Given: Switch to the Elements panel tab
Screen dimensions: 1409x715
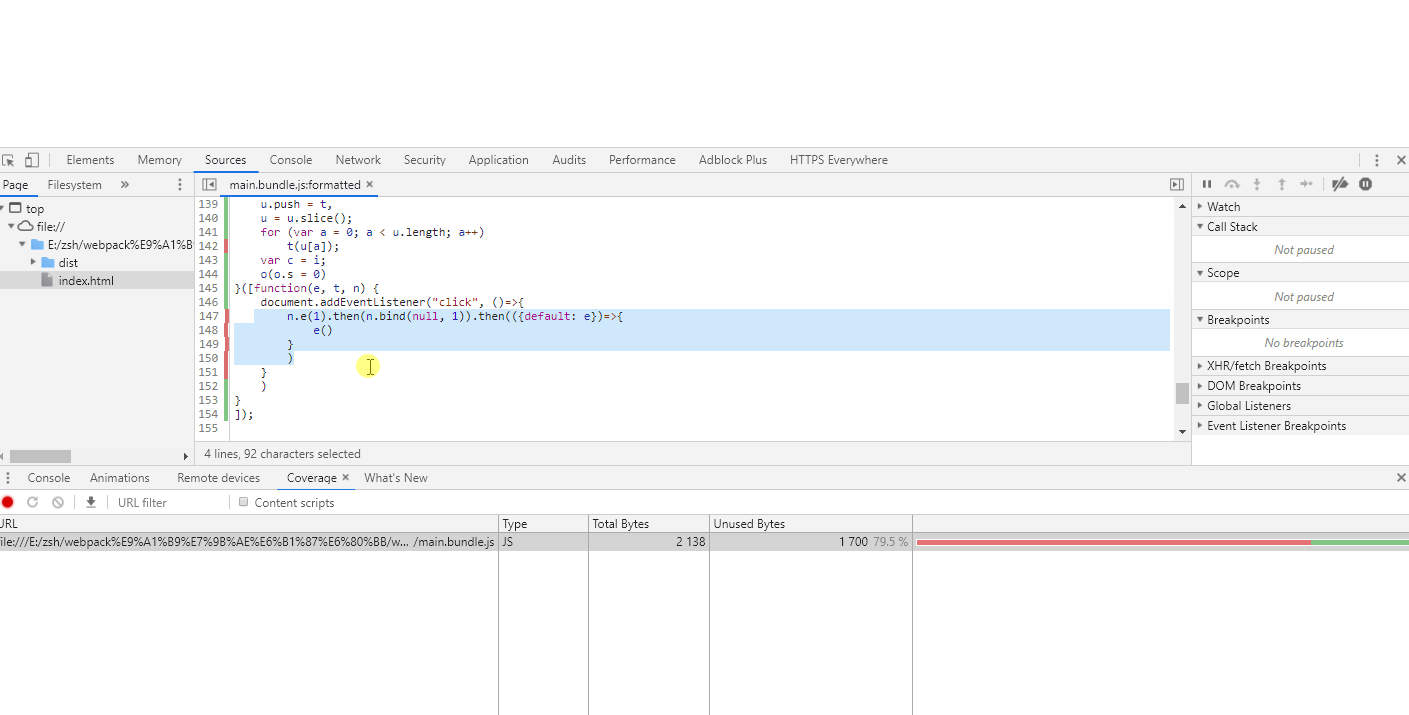Looking at the screenshot, I should pos(90,160).
